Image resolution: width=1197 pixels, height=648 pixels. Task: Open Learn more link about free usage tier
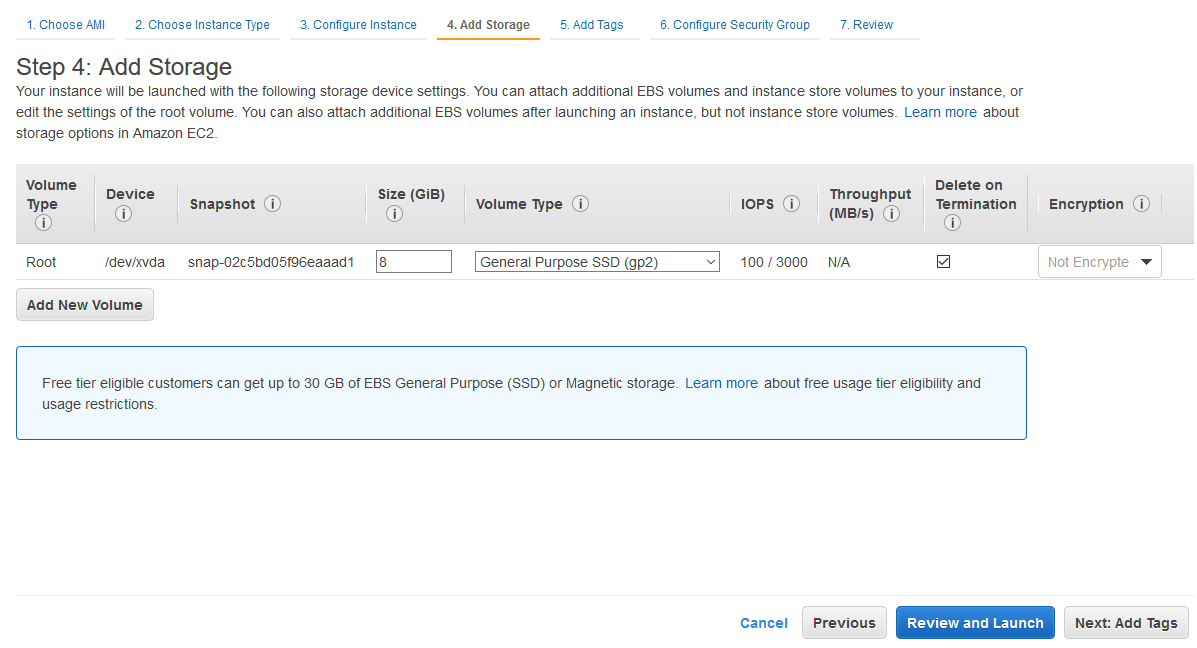pyautogui.click(x=721, y=383)
